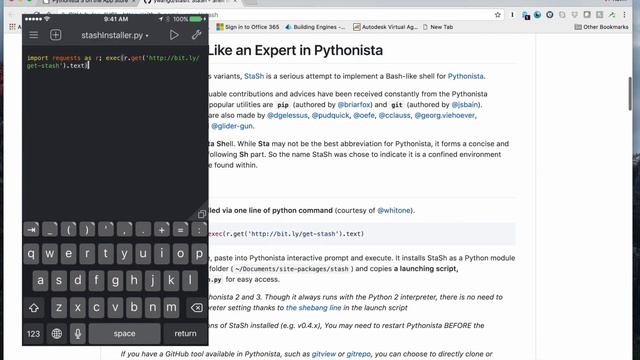Open the gitview link
This screenshot has height=360, width=640.
tap(324, 354)
